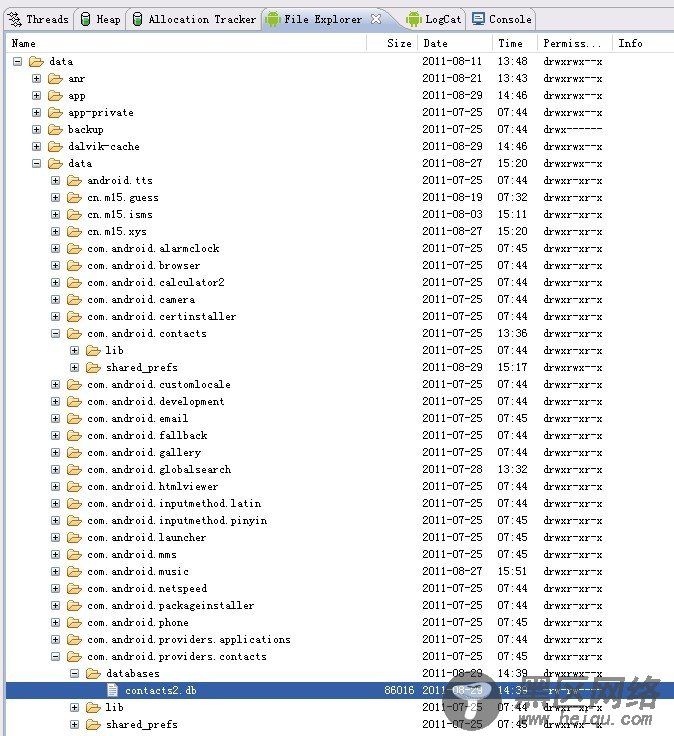Click the databases folder icon
Image resolution: width=674 pixels, height=736 pixels.
click(93, 674)
